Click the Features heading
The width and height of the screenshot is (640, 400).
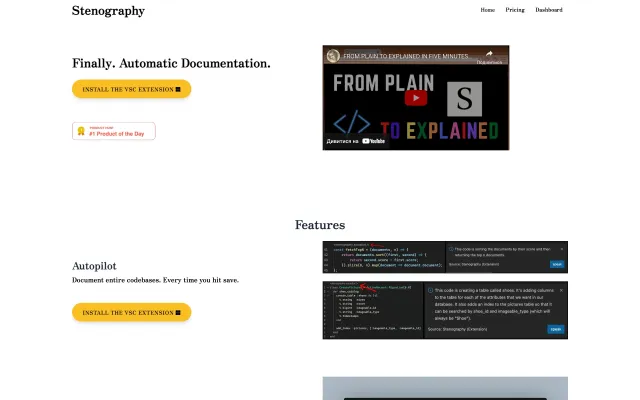point(320,225)
